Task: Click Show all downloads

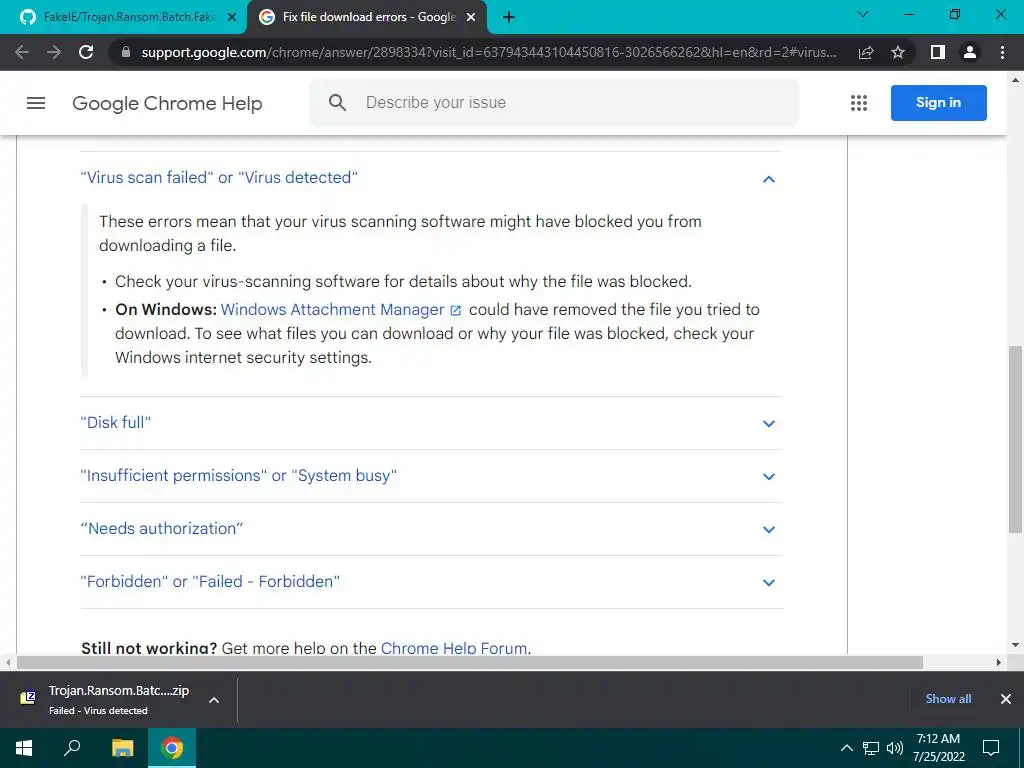Action: click(x=948, y=699)
